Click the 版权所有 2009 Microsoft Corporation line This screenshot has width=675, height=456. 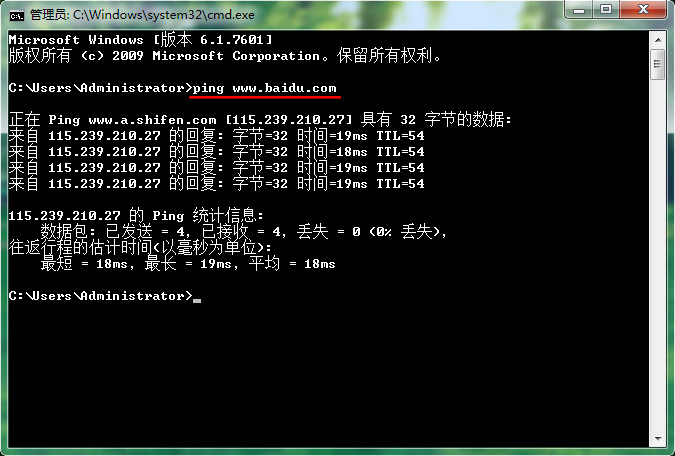tap(225, 56)
